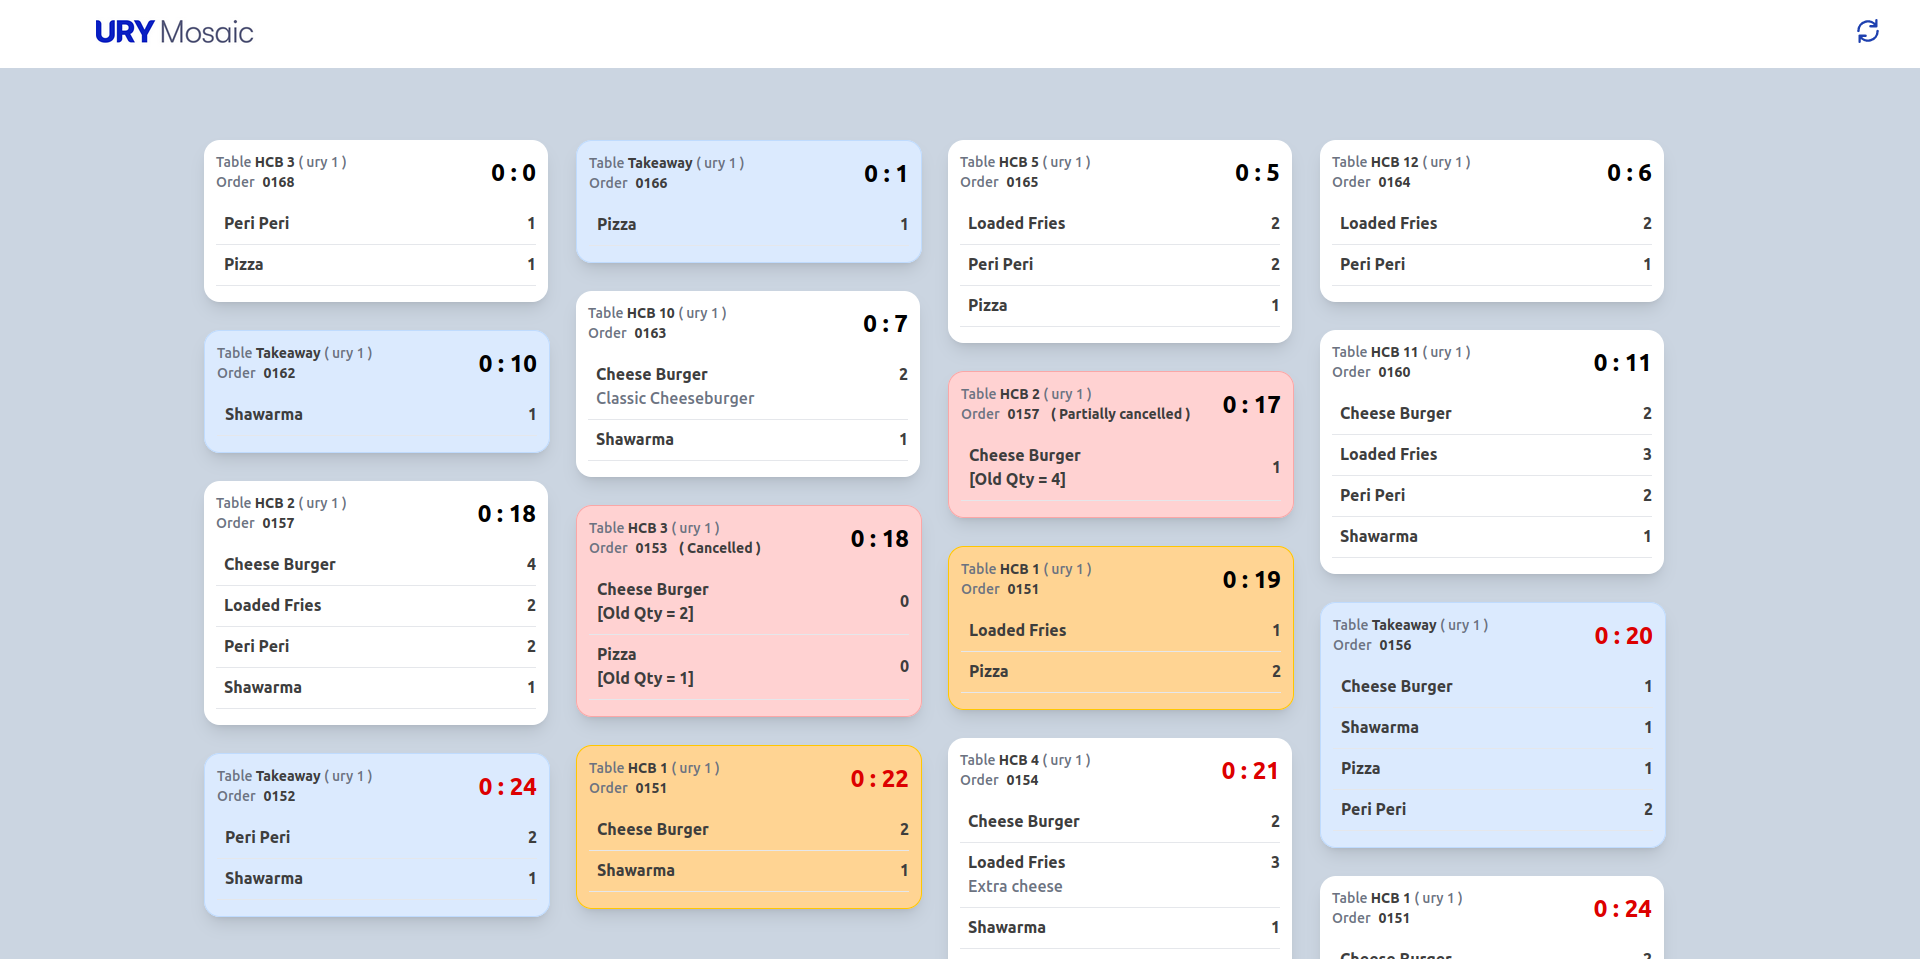Click Pizza Old Qty 1 row
Screen dimensions: 1920x959
[x=748, y=666]
